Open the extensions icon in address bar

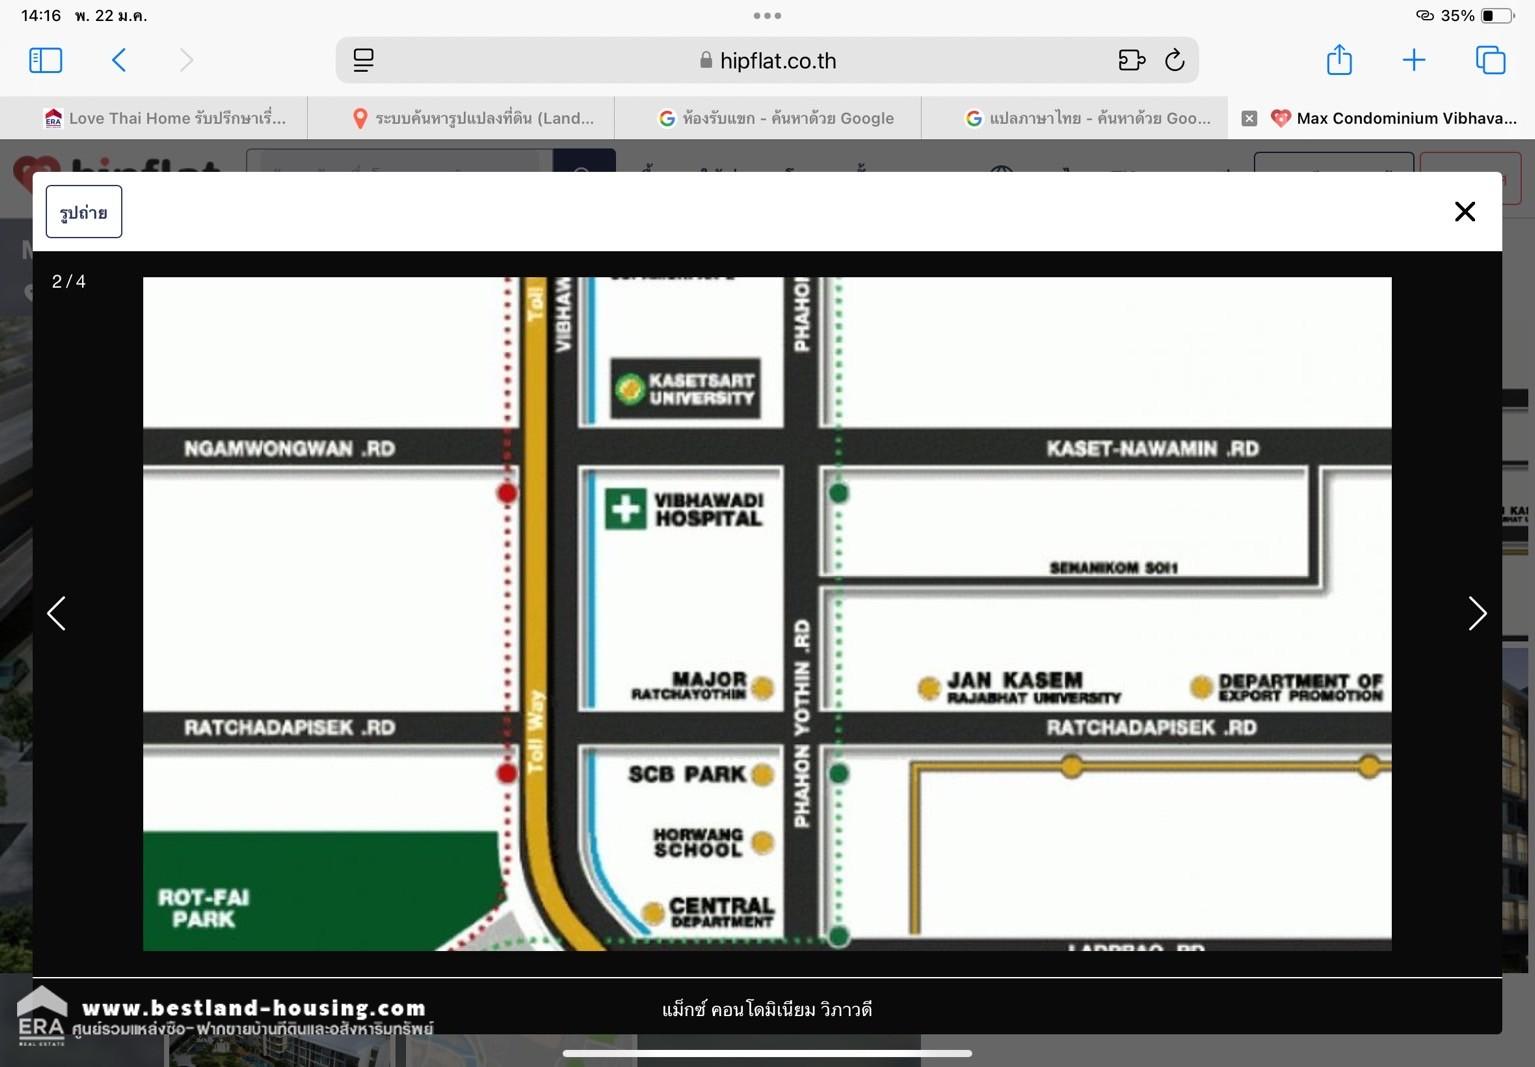point(1131,60)
